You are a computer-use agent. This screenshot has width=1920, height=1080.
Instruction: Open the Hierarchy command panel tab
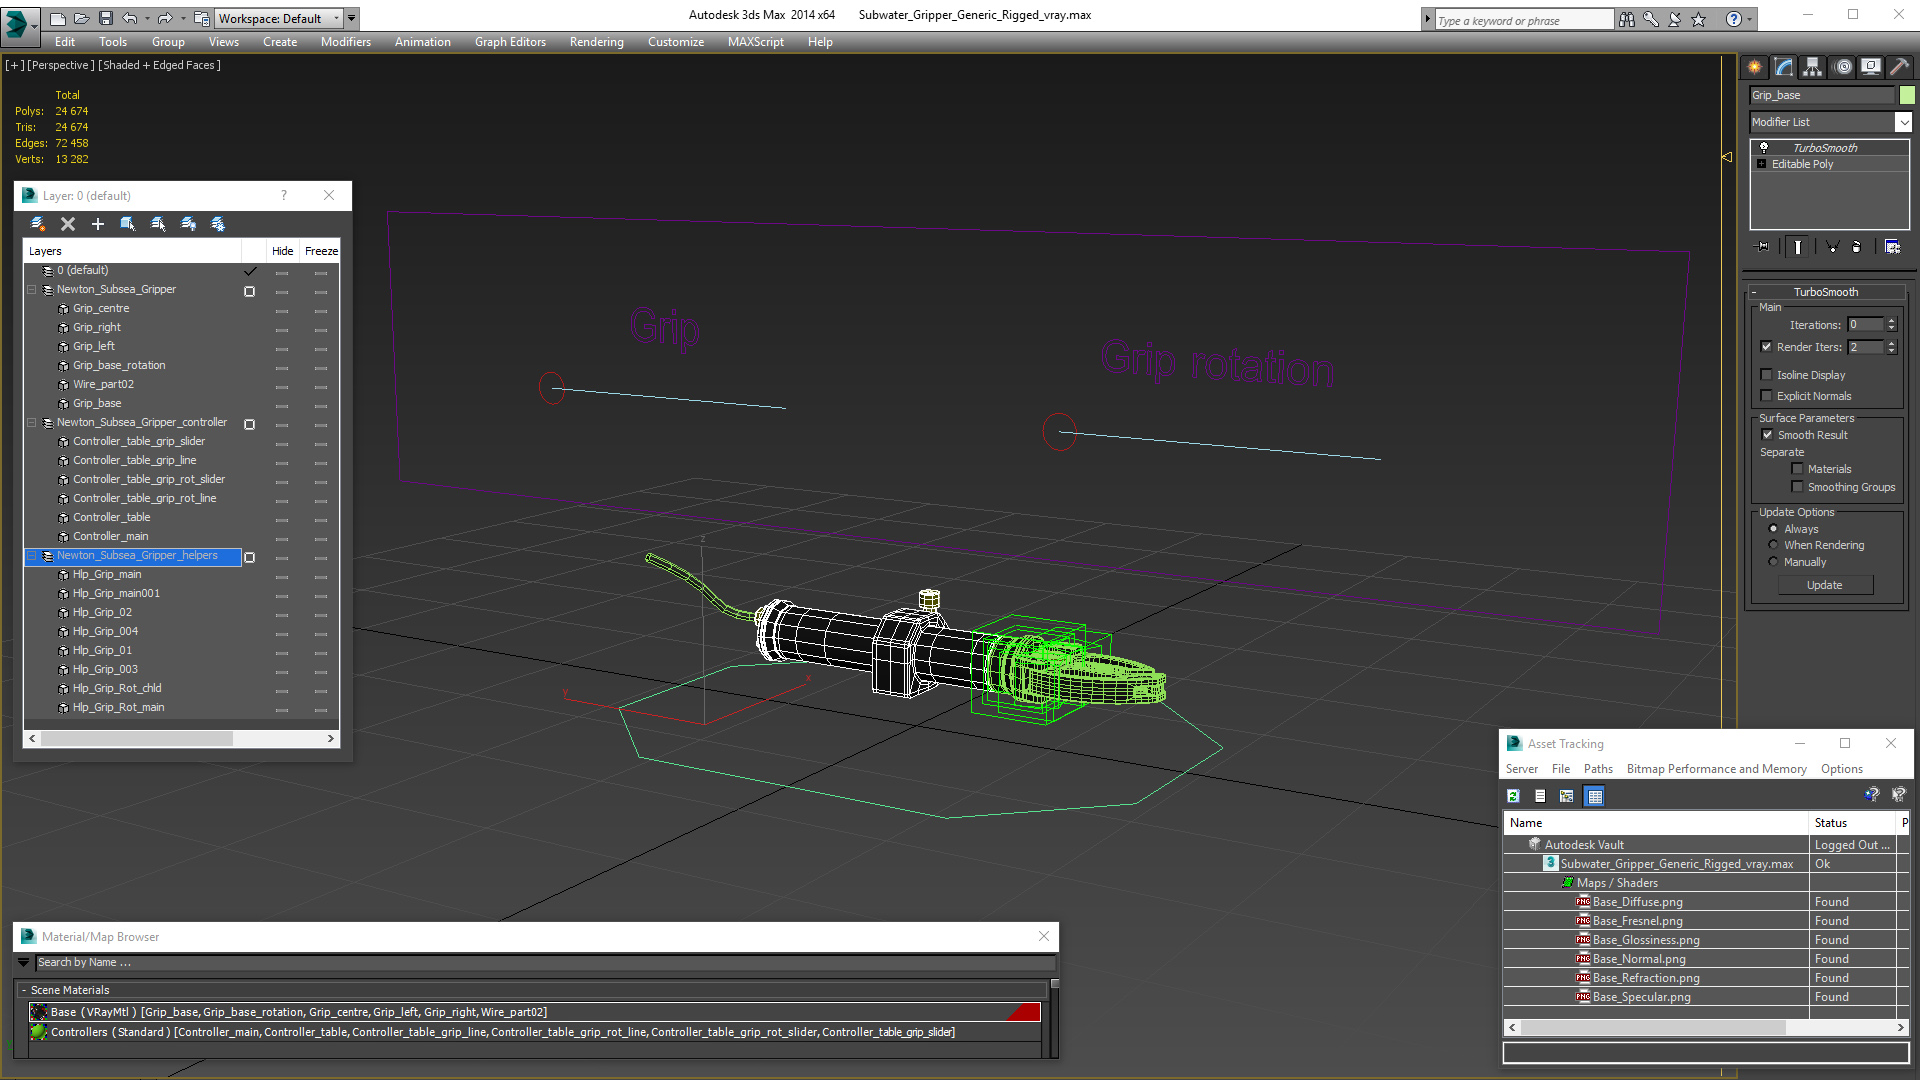pyautogui.click(x=1813, y=67)
